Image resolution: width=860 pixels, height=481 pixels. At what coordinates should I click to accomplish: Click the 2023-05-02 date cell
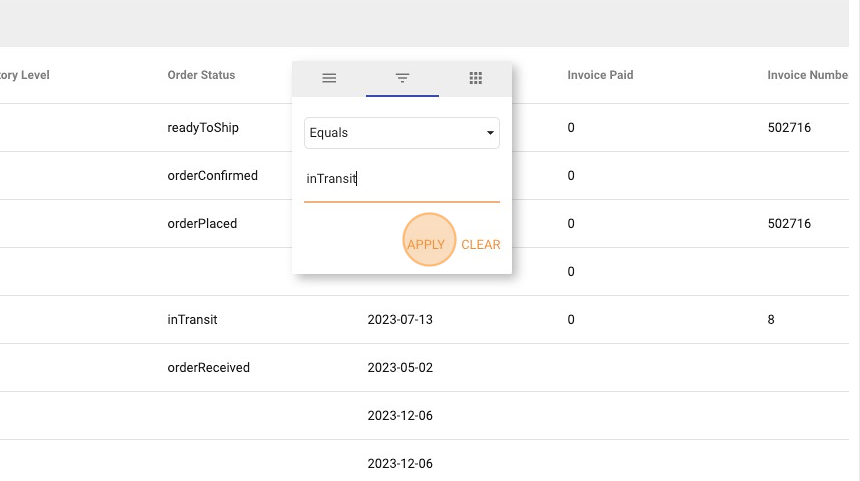pyautogui.click(x=400, y=368)
